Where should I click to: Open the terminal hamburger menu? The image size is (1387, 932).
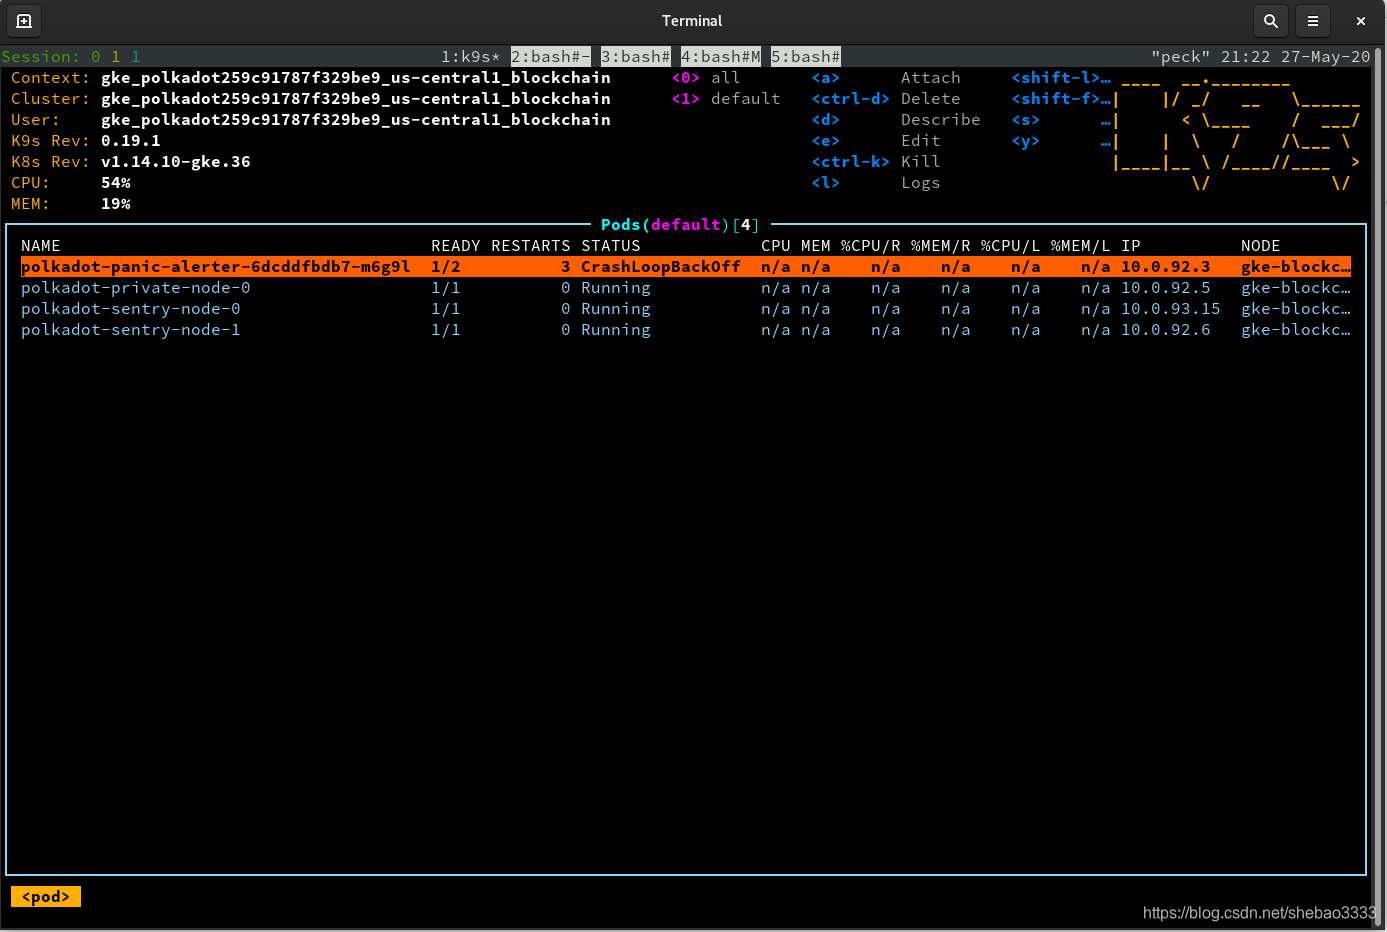coord(1313,20)
